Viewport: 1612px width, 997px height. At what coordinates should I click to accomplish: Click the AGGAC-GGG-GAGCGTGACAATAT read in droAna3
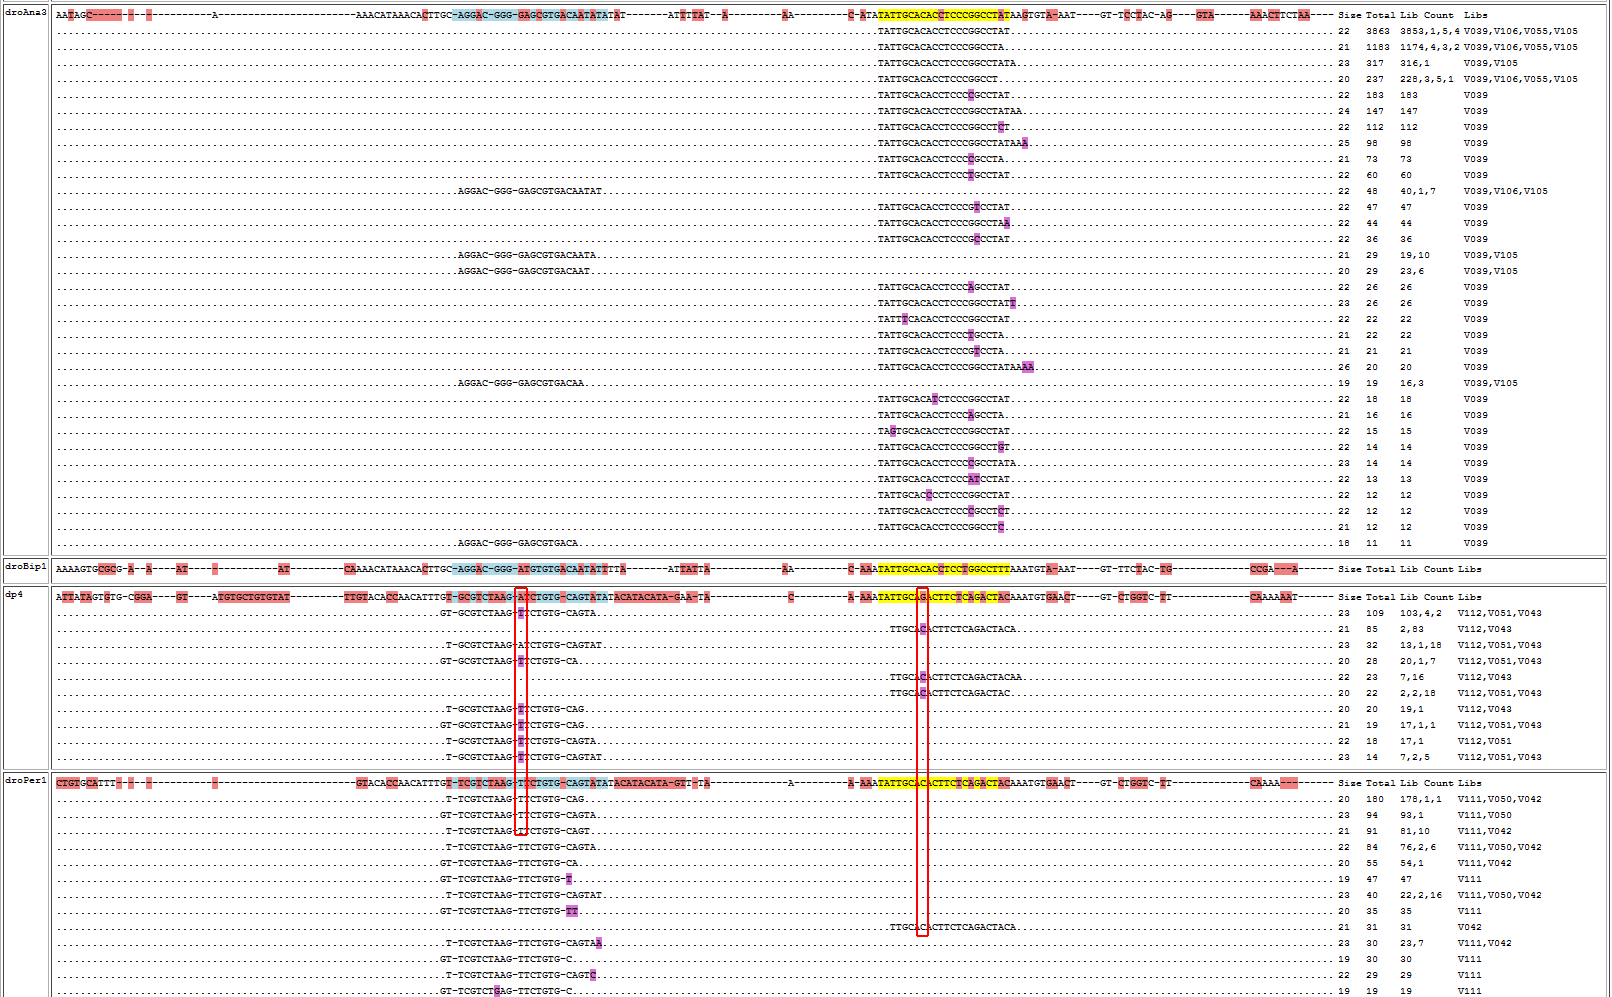(529, 191)
